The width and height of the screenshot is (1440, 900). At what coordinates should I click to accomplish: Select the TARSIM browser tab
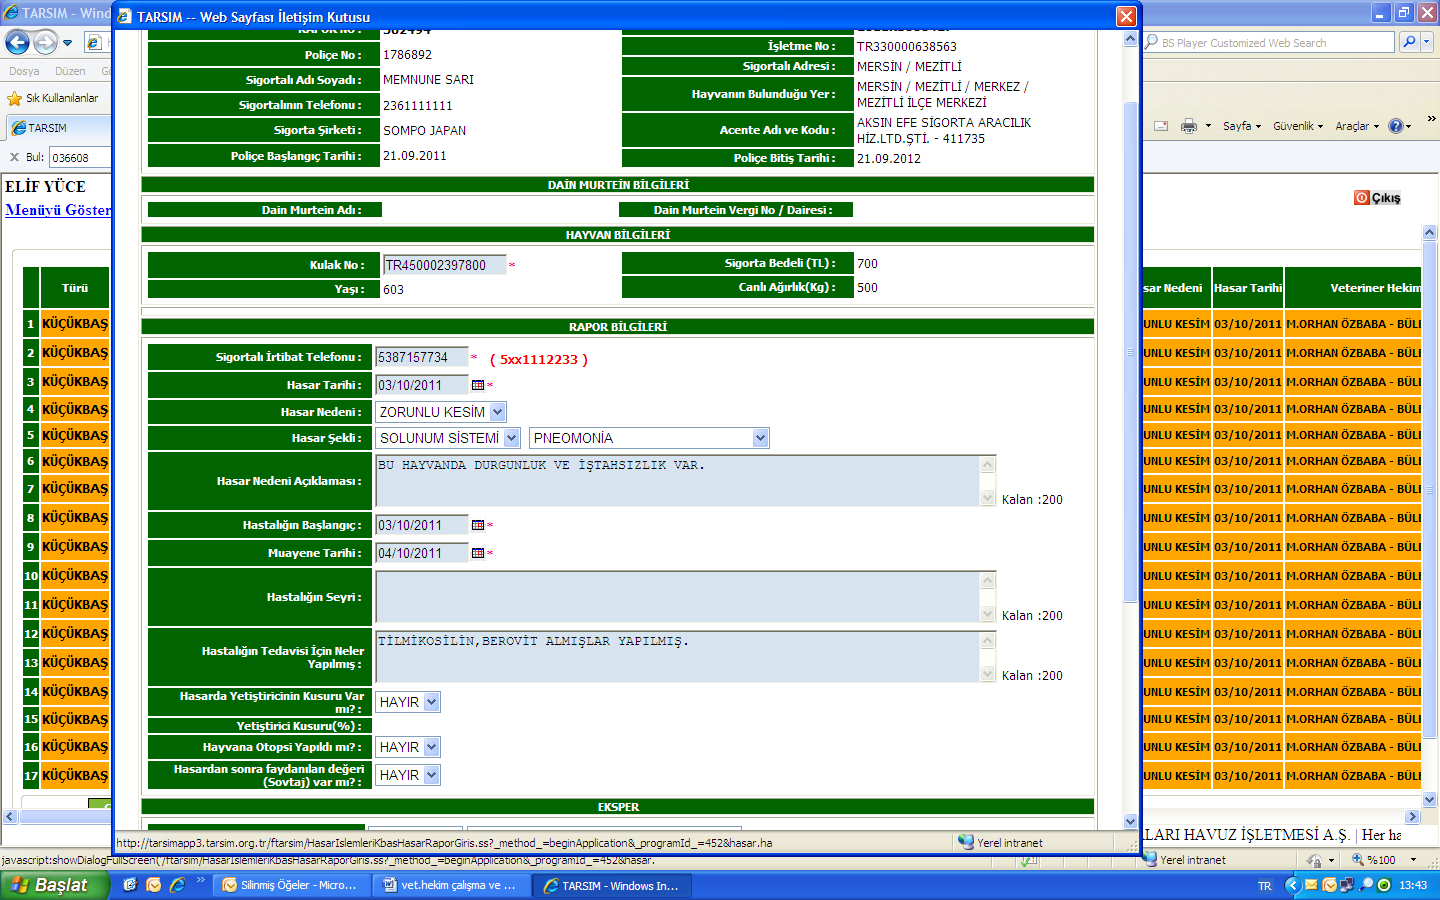pyautogui.click(x=57, y=128)
